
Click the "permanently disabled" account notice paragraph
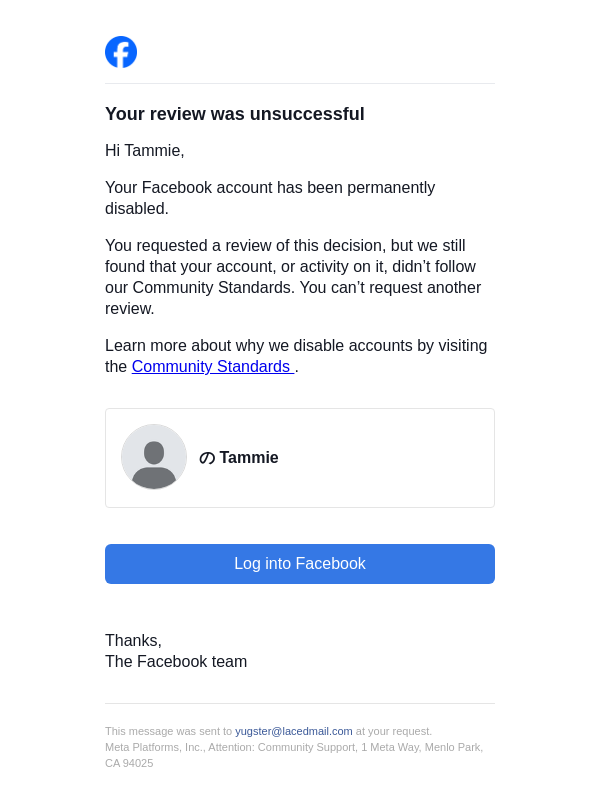270,198
